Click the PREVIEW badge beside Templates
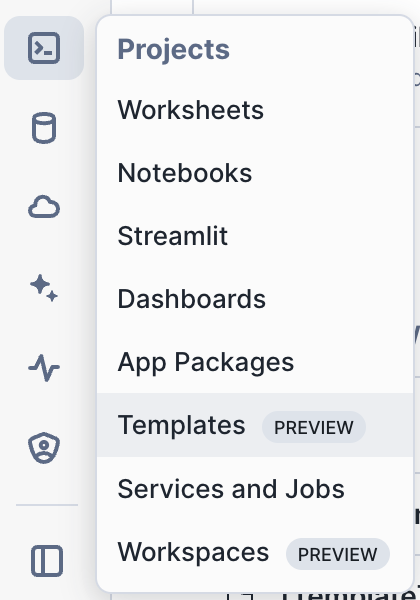 (314, 427)
